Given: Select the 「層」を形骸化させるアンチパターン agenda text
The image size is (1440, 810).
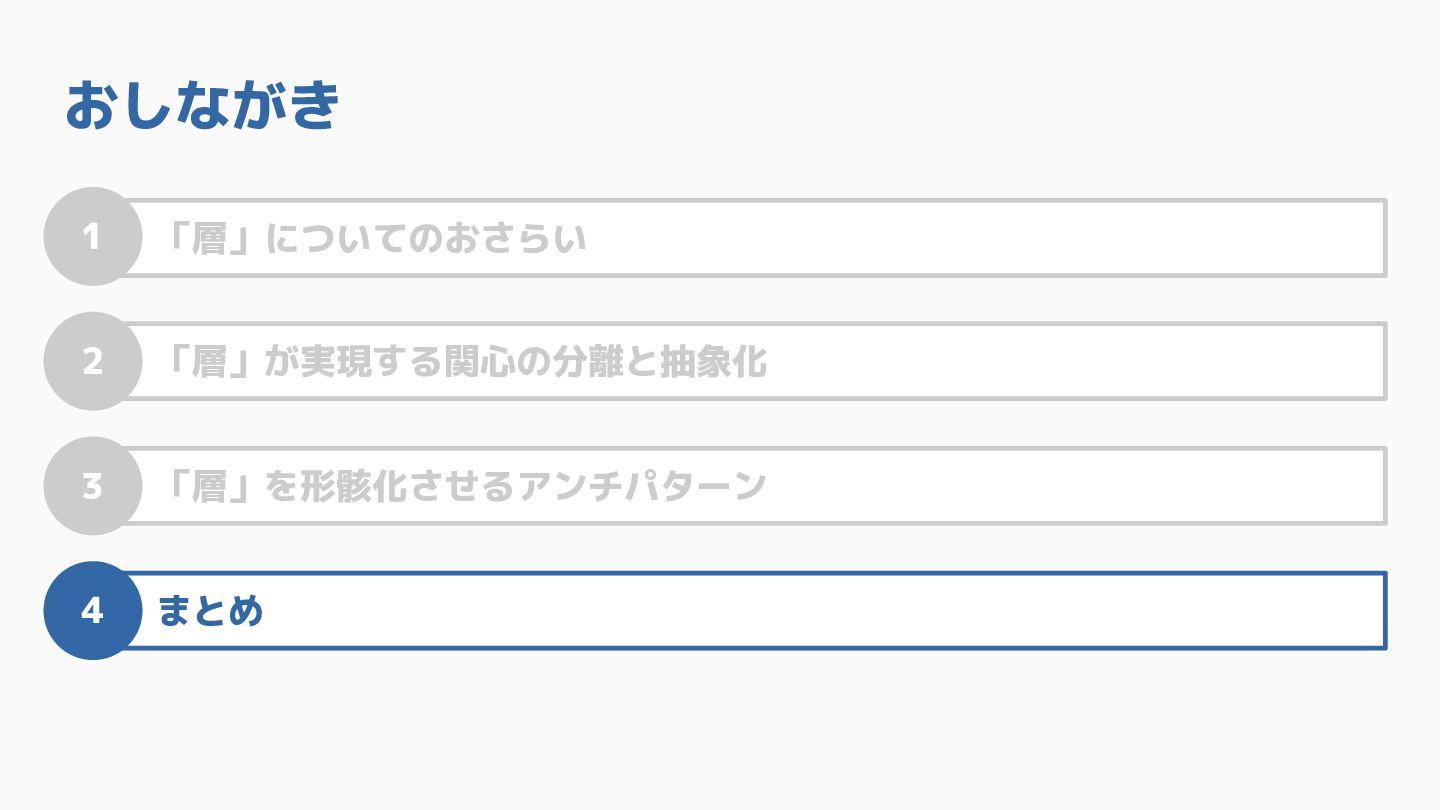Looking at the screenshot, I should (464, 487).
